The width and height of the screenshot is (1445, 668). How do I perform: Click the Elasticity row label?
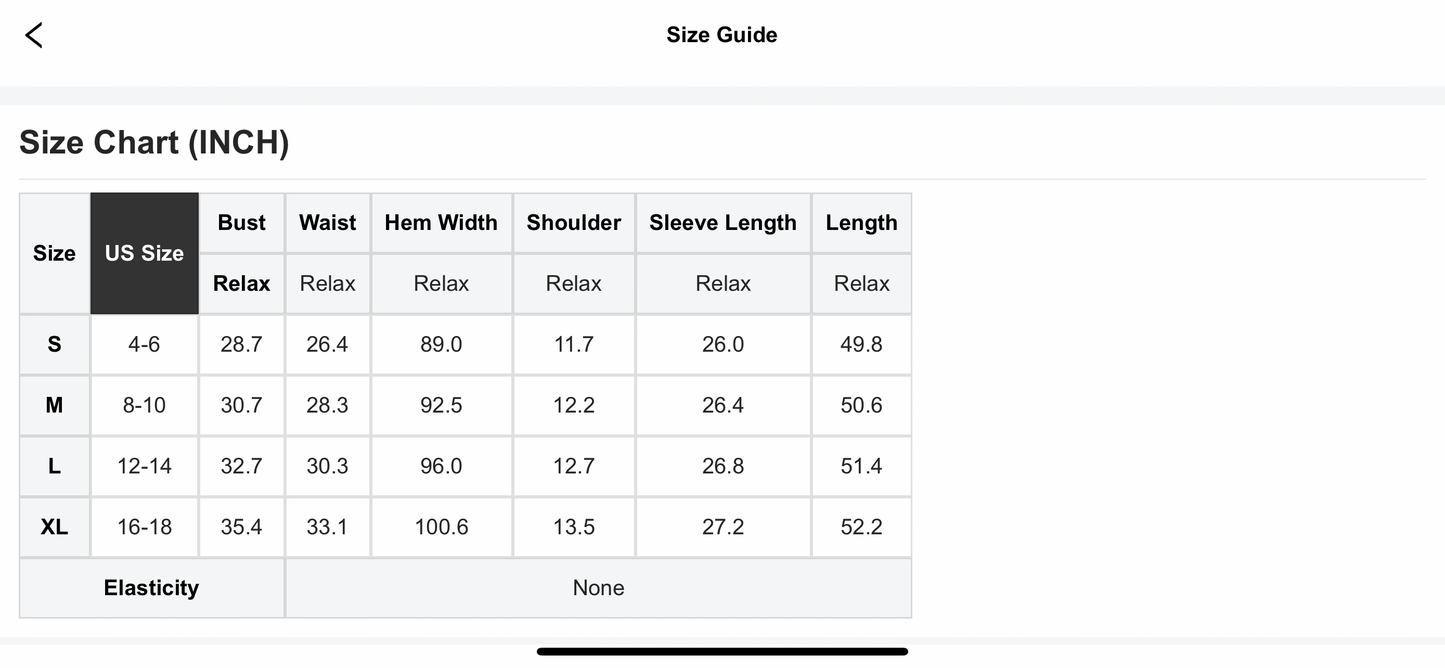tap(151, 588)
